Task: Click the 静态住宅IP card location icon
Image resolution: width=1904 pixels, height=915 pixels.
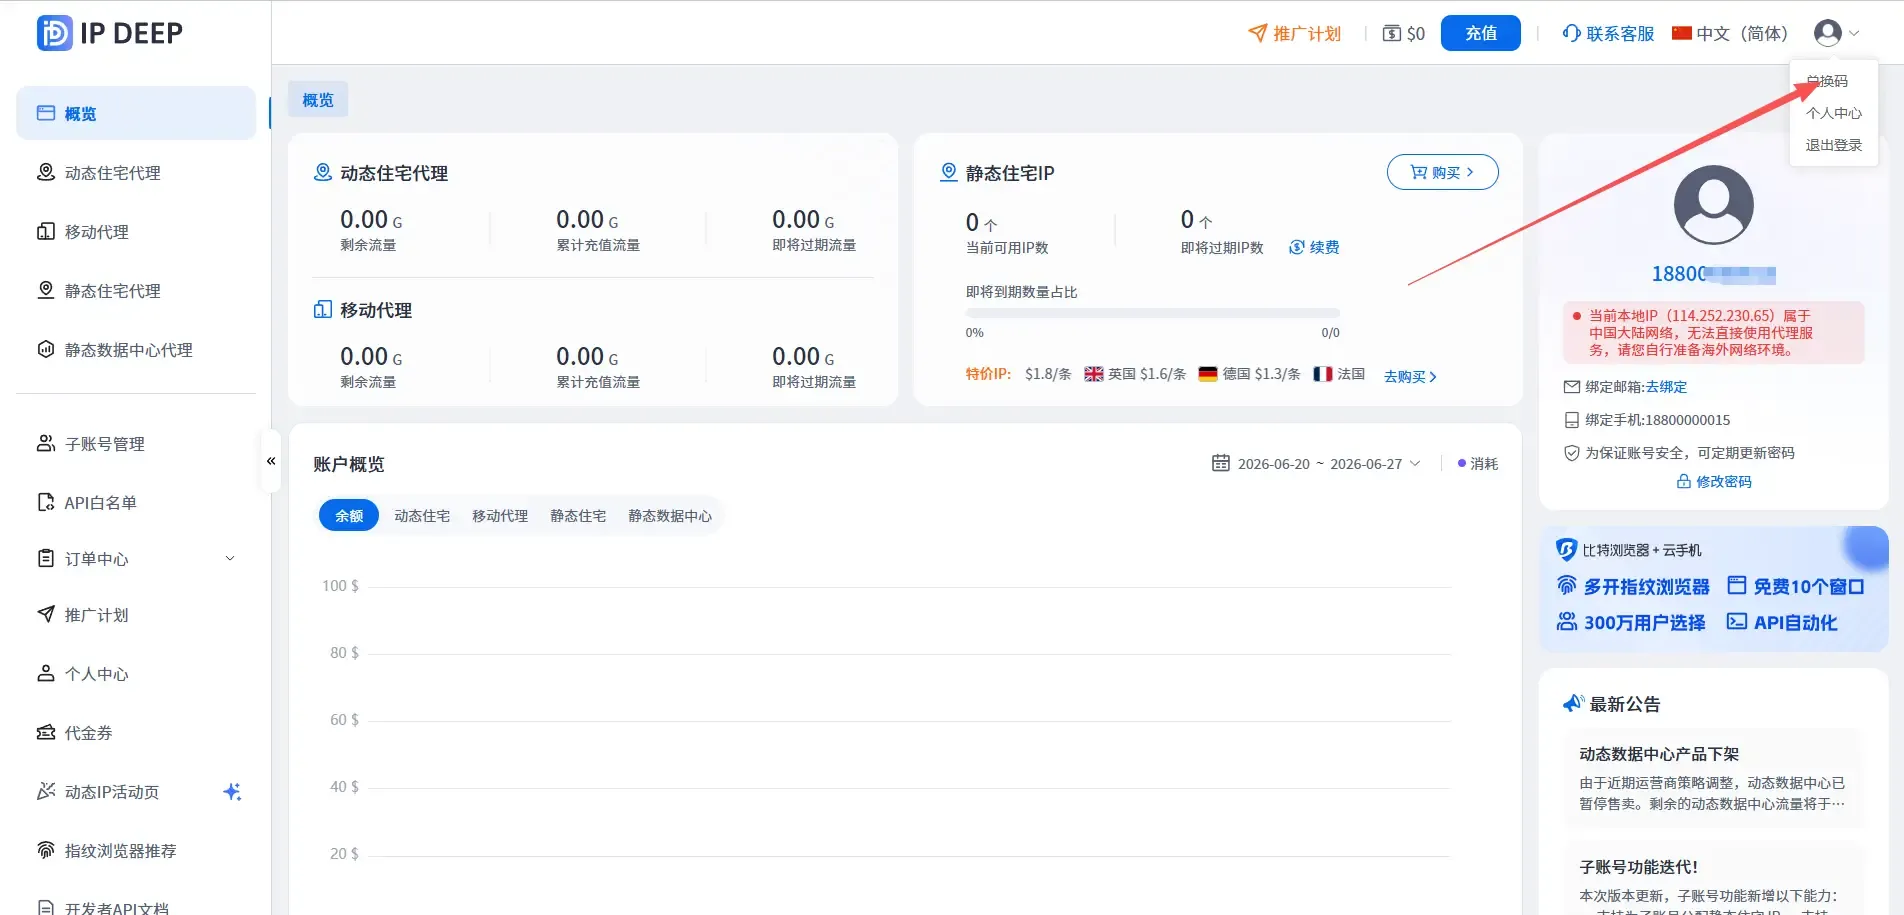Action: coord(949,172)
